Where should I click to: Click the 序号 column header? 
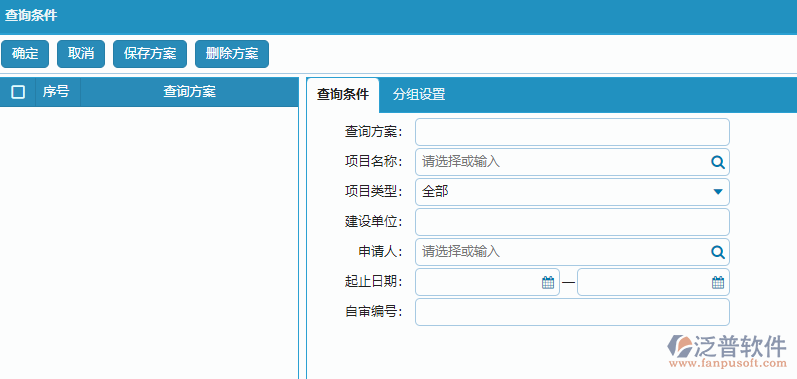[x=56, y=92]
